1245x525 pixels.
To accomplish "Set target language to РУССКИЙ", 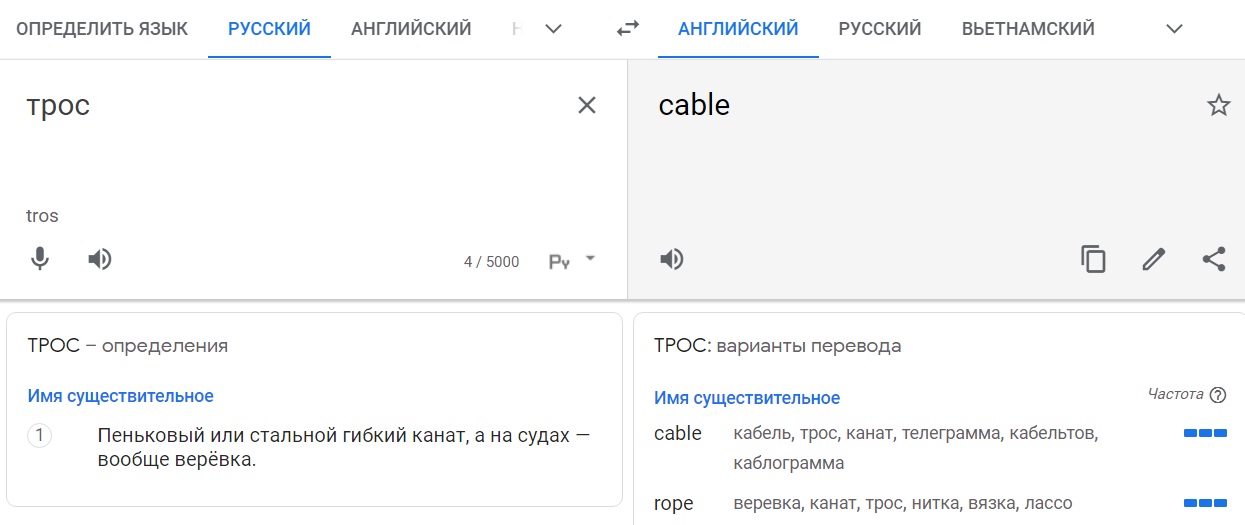I will coord(880,29).
